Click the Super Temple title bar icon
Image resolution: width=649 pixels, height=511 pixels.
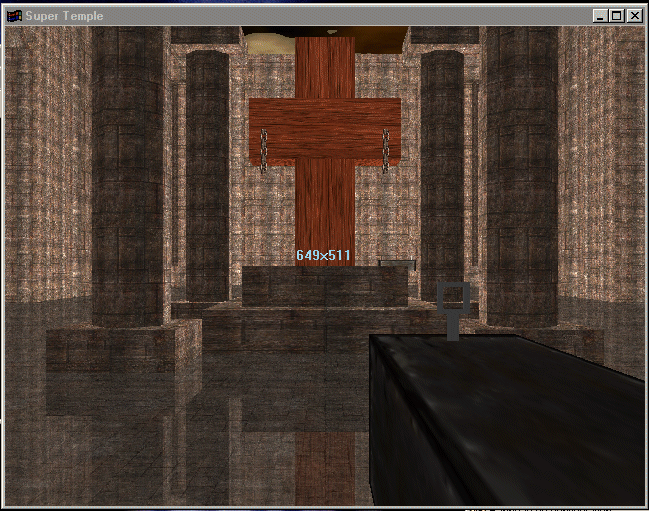(14, 16)
